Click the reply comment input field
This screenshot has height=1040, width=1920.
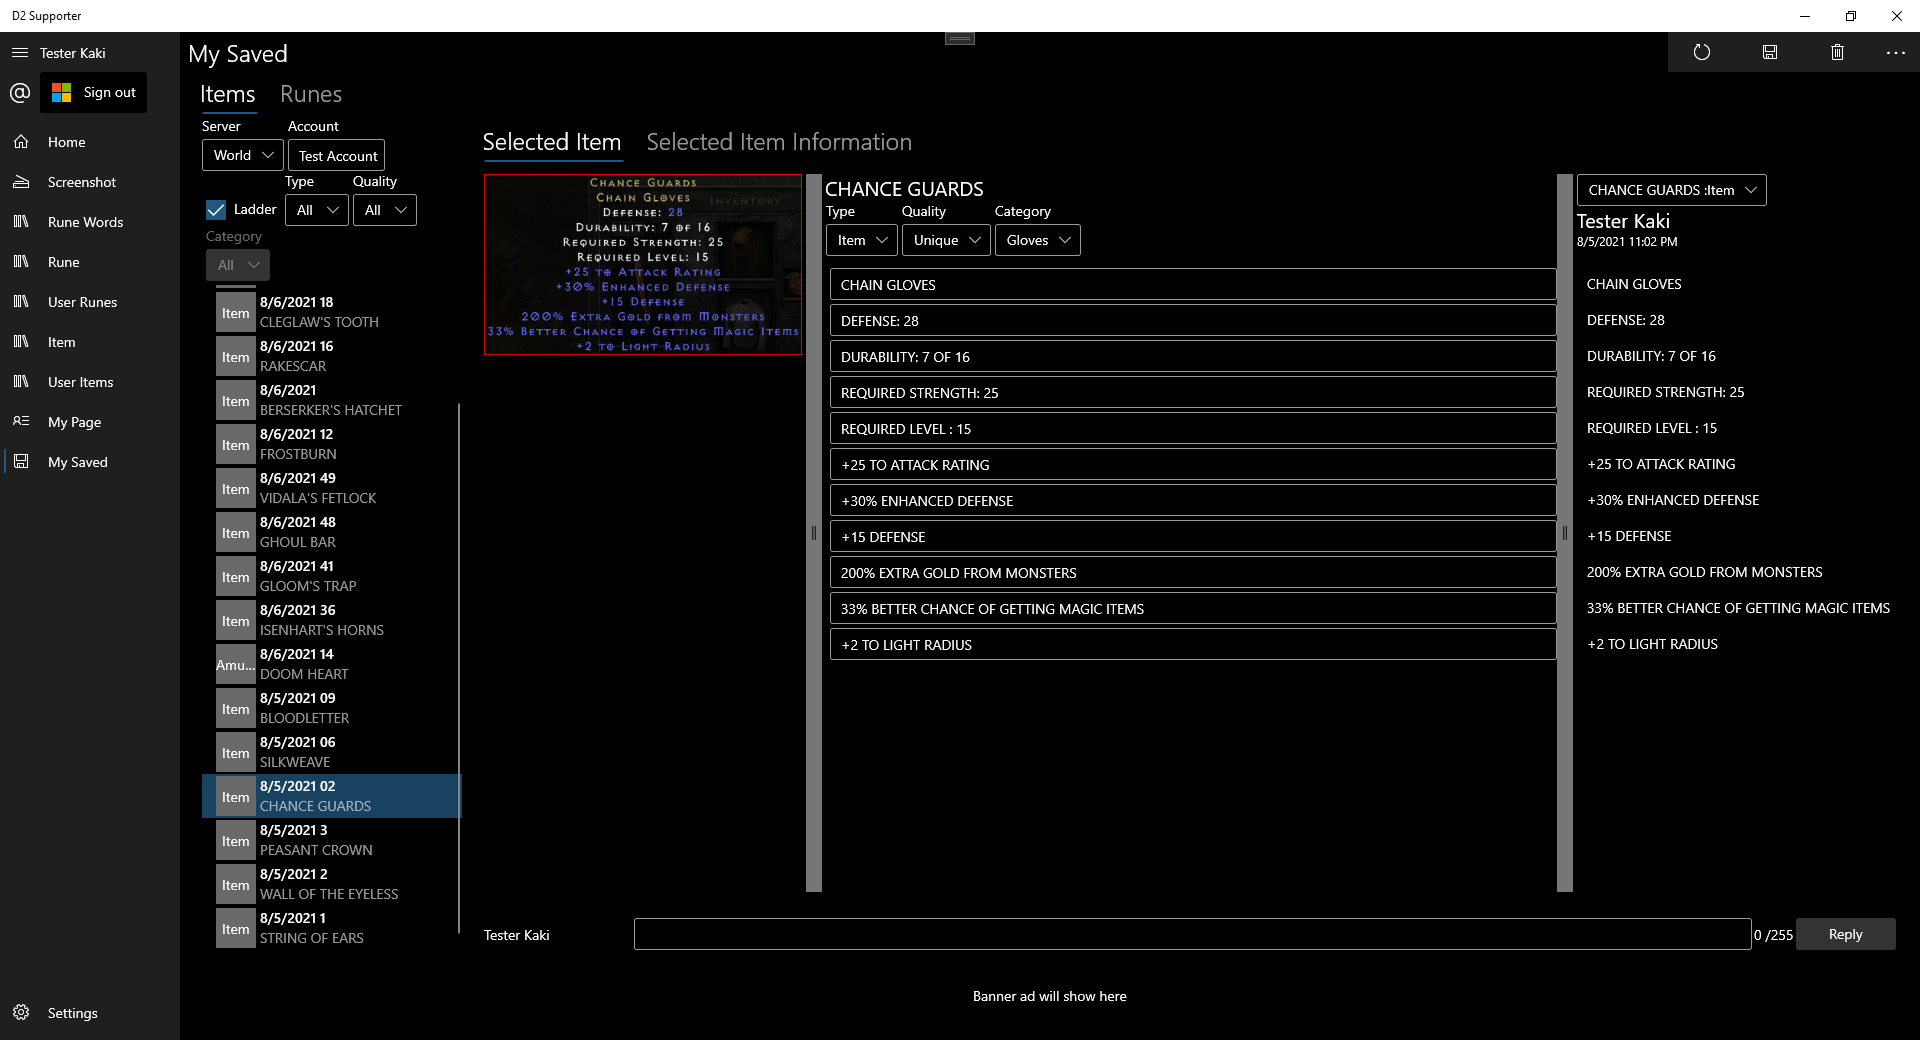pos(1192,934)
